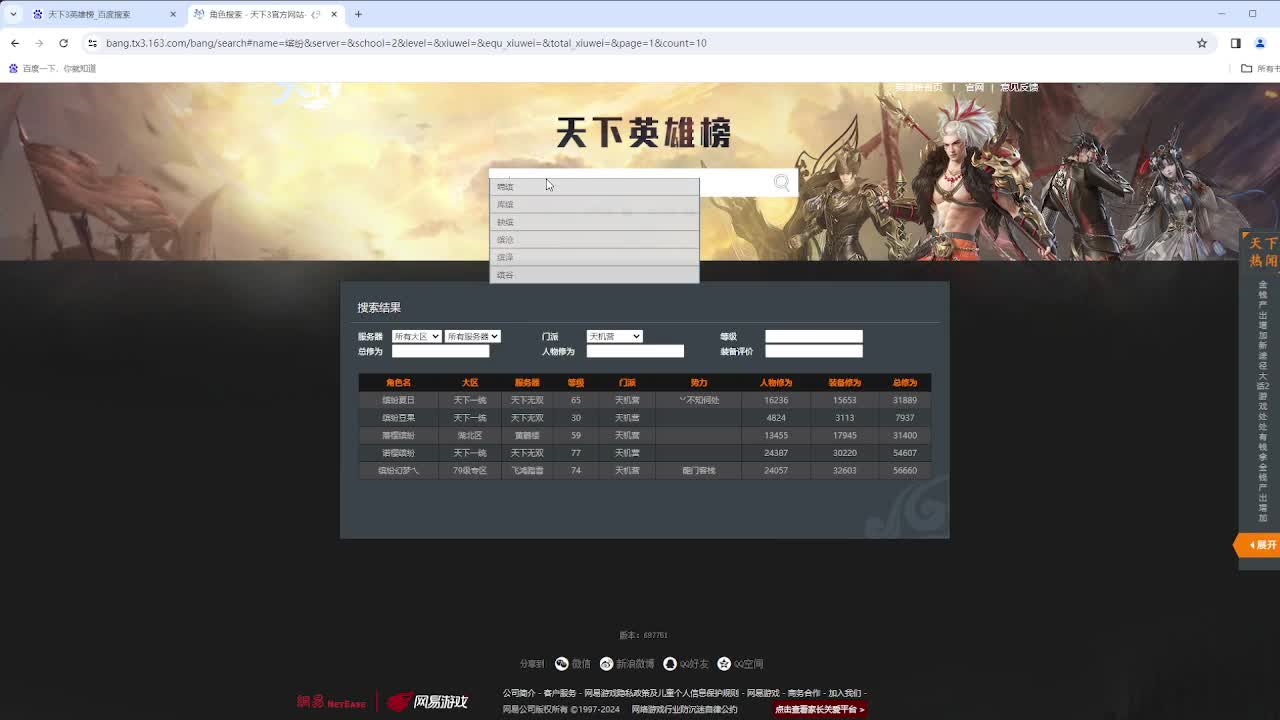Click the 网易游戏 logo in footer
This screenshot has height=720, width=1280.
pos(428,702)
